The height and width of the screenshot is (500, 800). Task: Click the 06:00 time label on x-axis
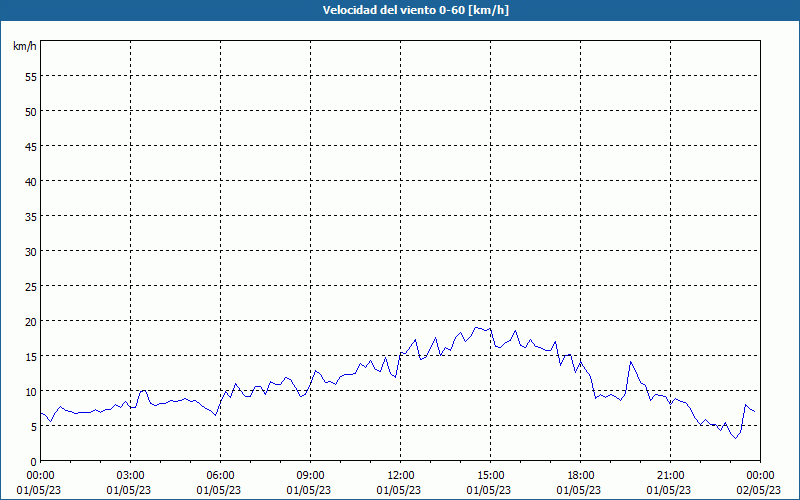coord(220,476)
